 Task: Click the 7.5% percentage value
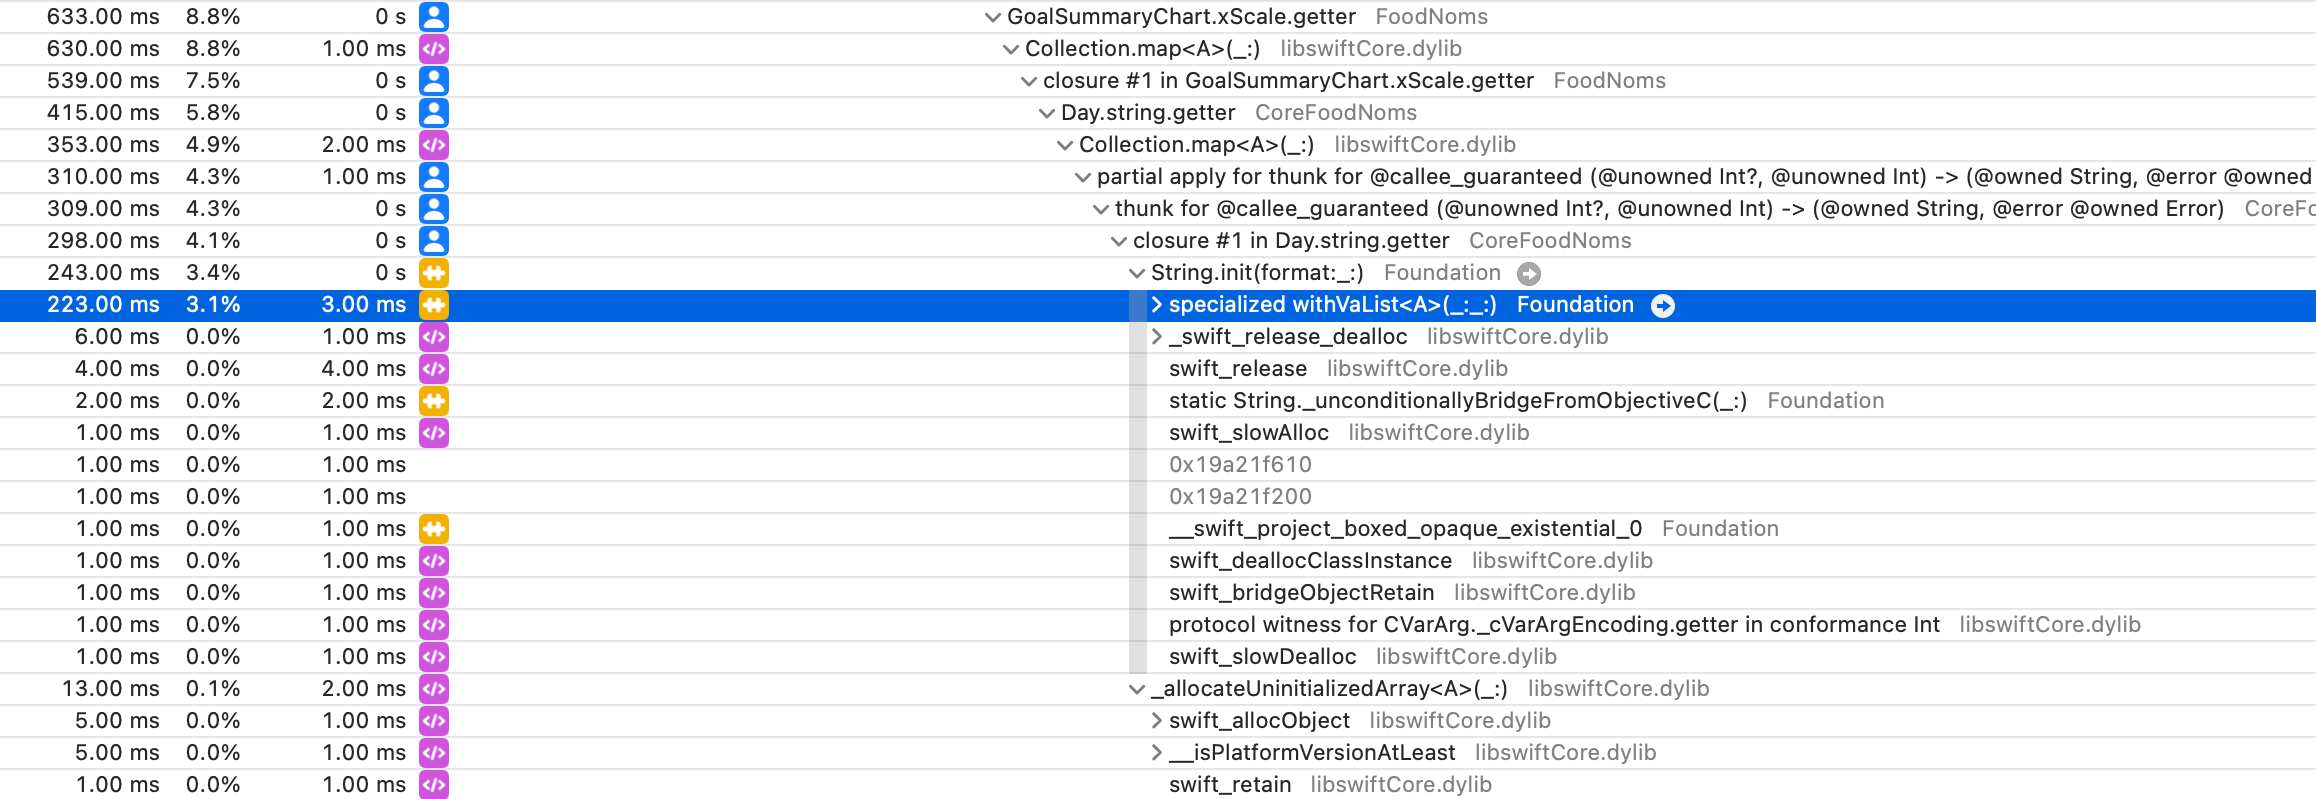click(x=213, y=81)
